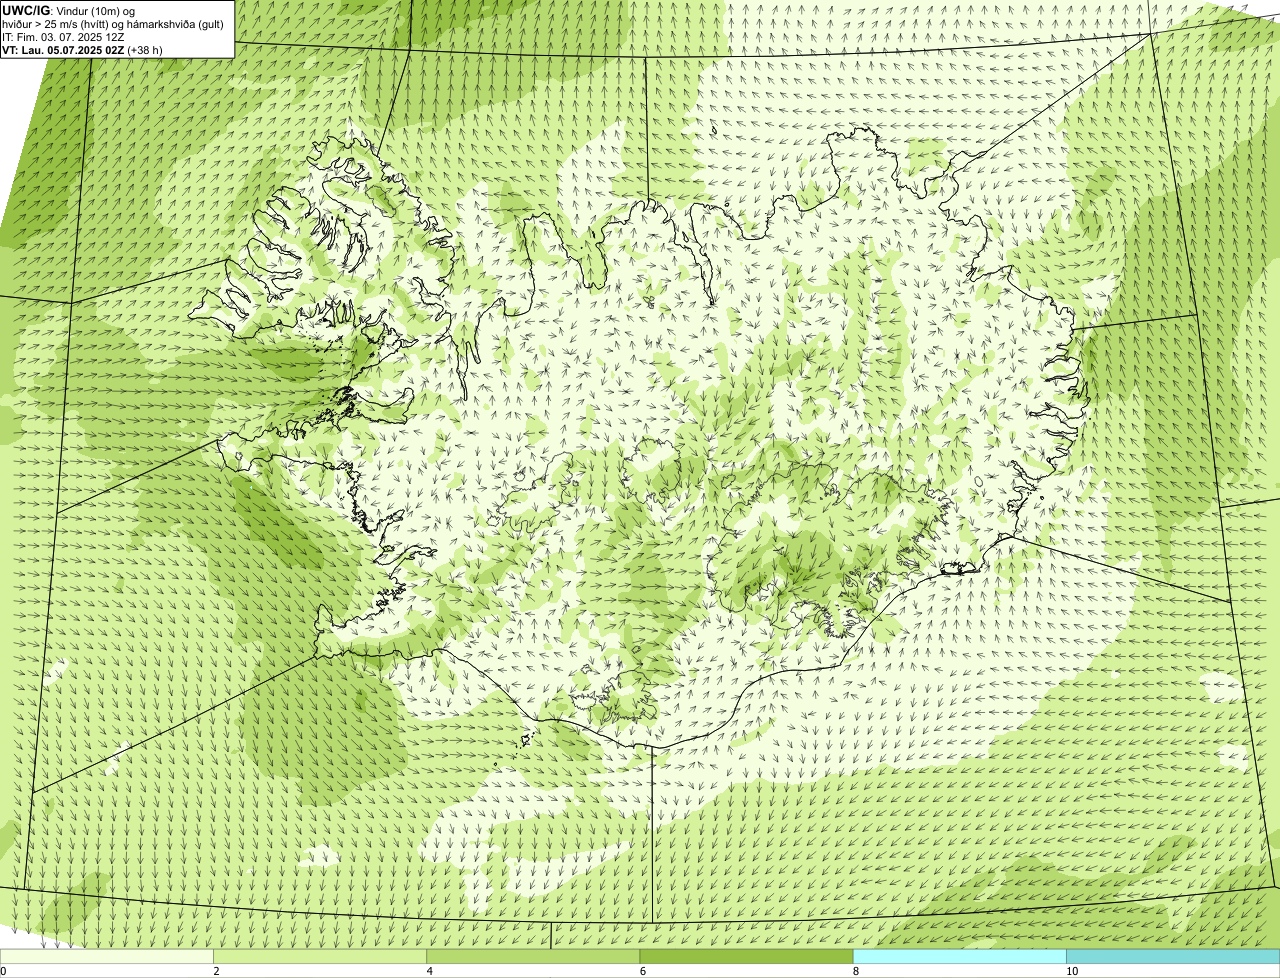Click the pale cyan 8–10 m/s legend band
The width and height of the screenshot is (1280, 978).
(x=959, y=957)
